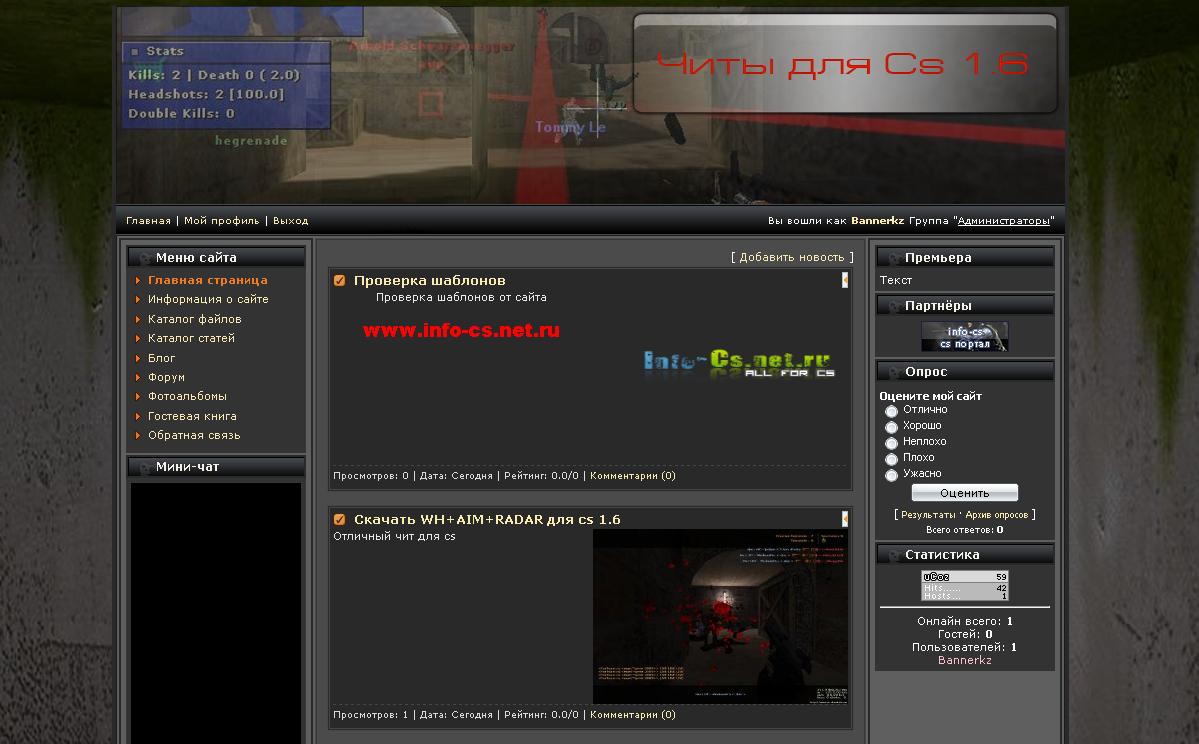Click the orange check icon beside Скачать WH+AIM+RADAR
Screen dimensions: 1199x744
(x=339, y=520)
